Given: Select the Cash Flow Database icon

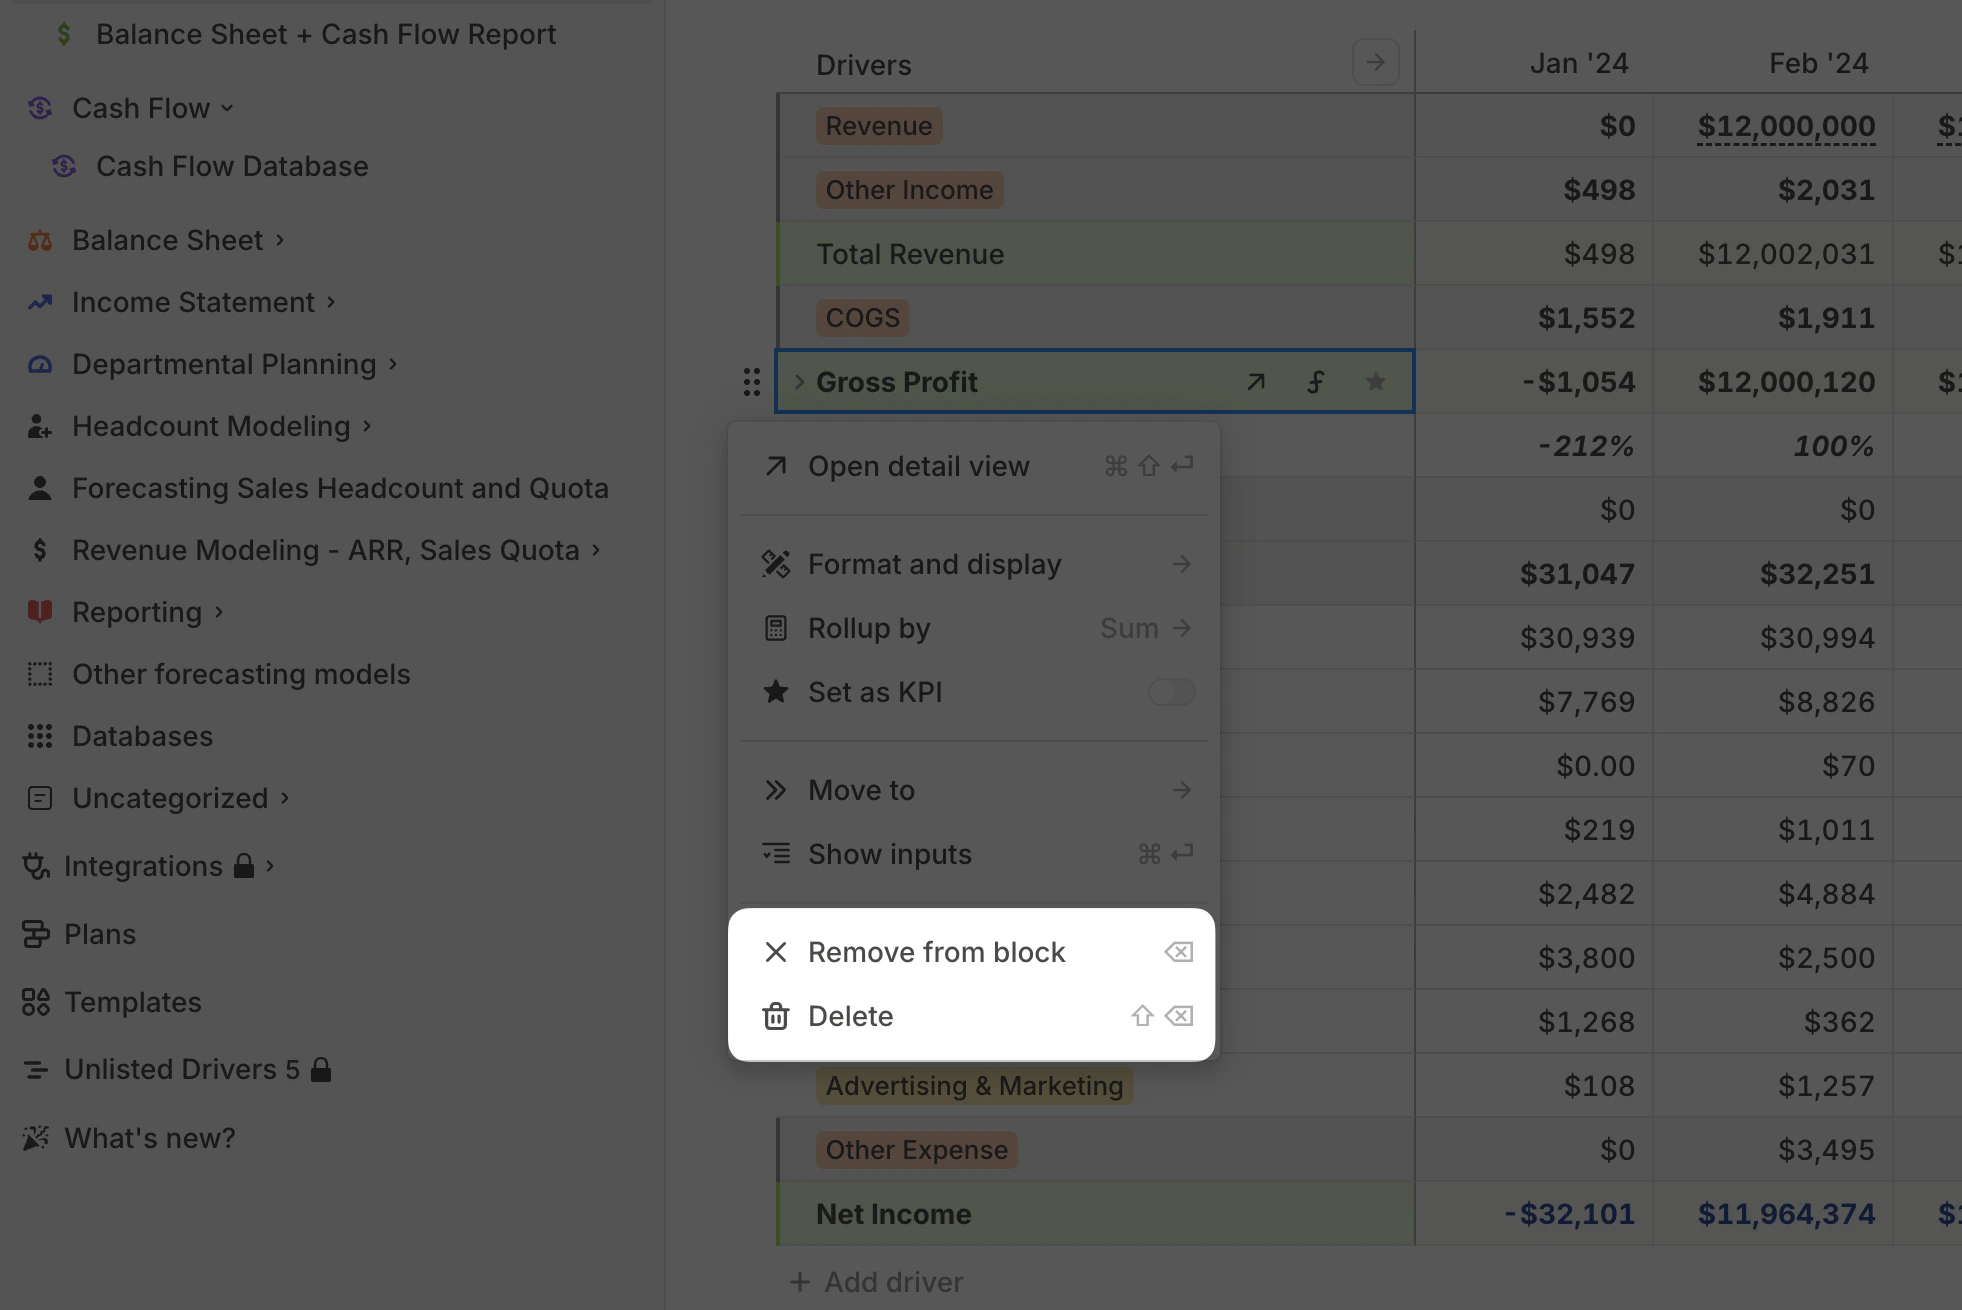Looking at the screenshot, I should (x=64, y=166).
